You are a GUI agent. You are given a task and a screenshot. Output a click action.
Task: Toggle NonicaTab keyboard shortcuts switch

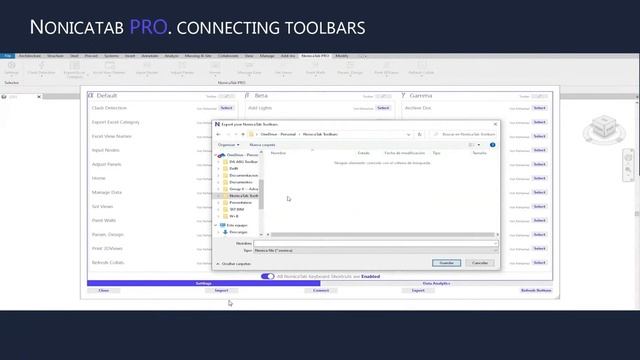pyautogui.click(x=268, y=276)
